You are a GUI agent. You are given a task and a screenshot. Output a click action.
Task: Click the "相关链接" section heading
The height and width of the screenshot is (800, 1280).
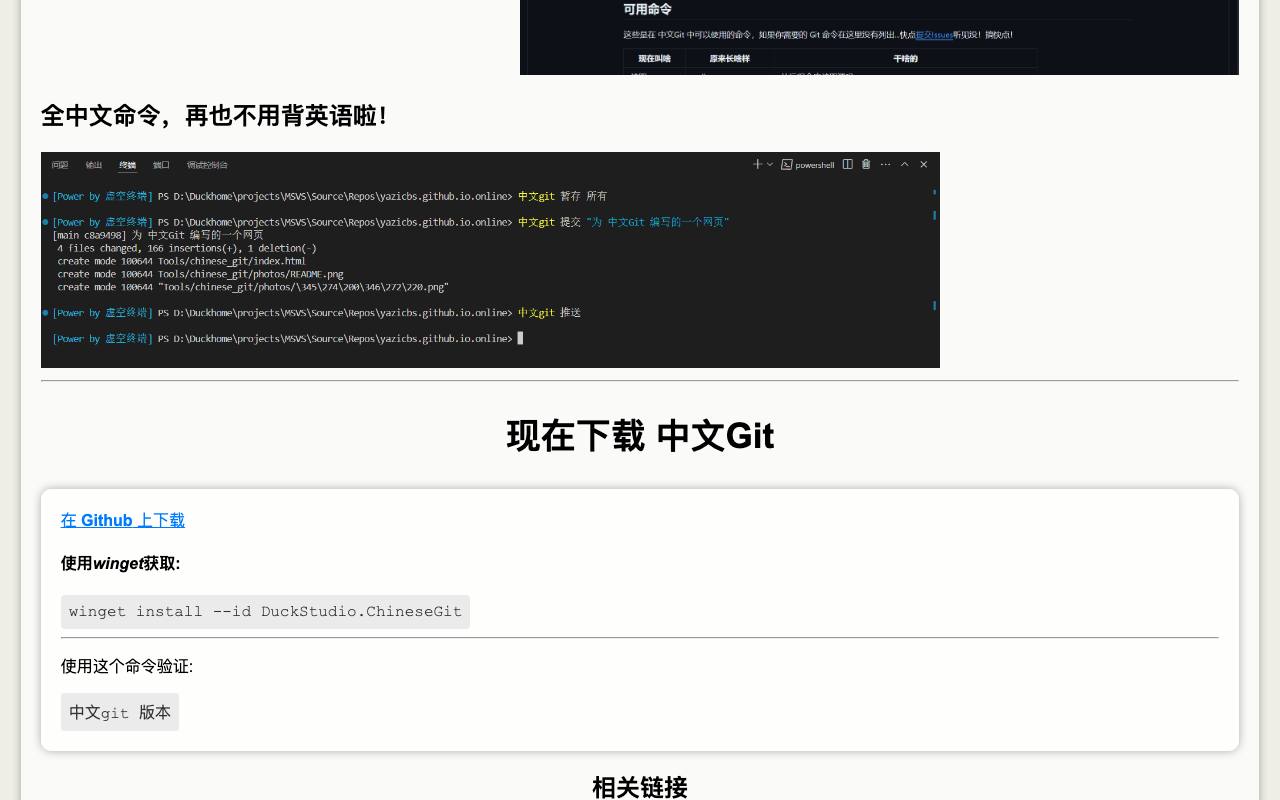point(640,787)
